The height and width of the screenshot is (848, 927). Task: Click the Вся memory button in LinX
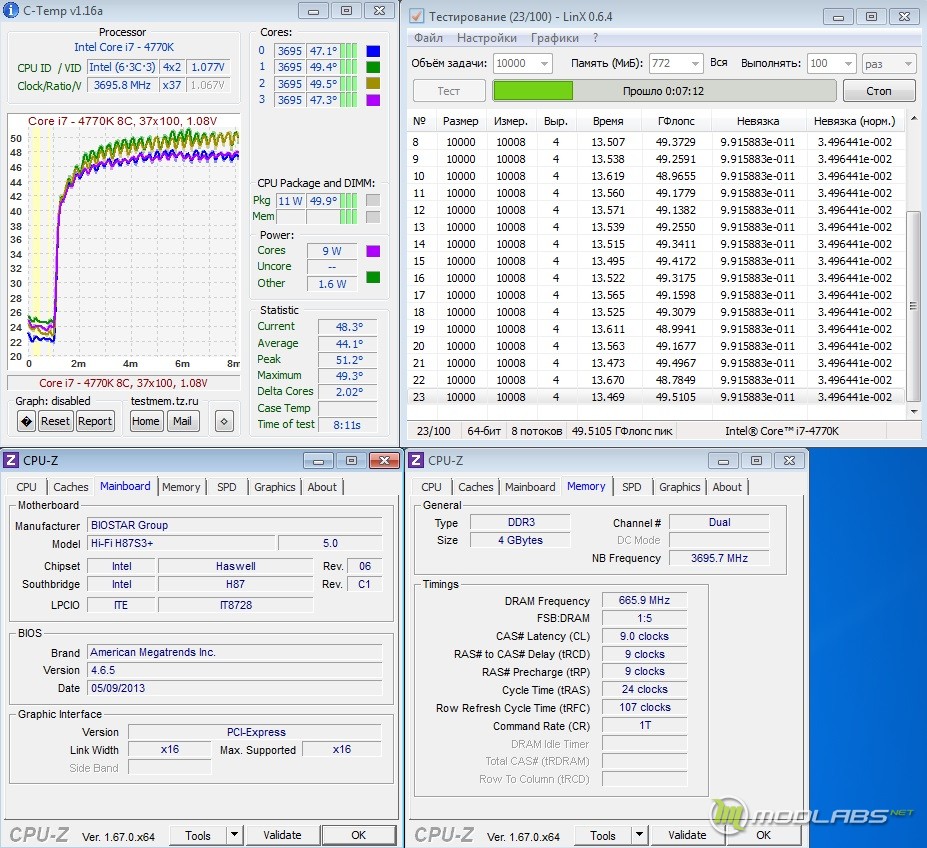718,63
